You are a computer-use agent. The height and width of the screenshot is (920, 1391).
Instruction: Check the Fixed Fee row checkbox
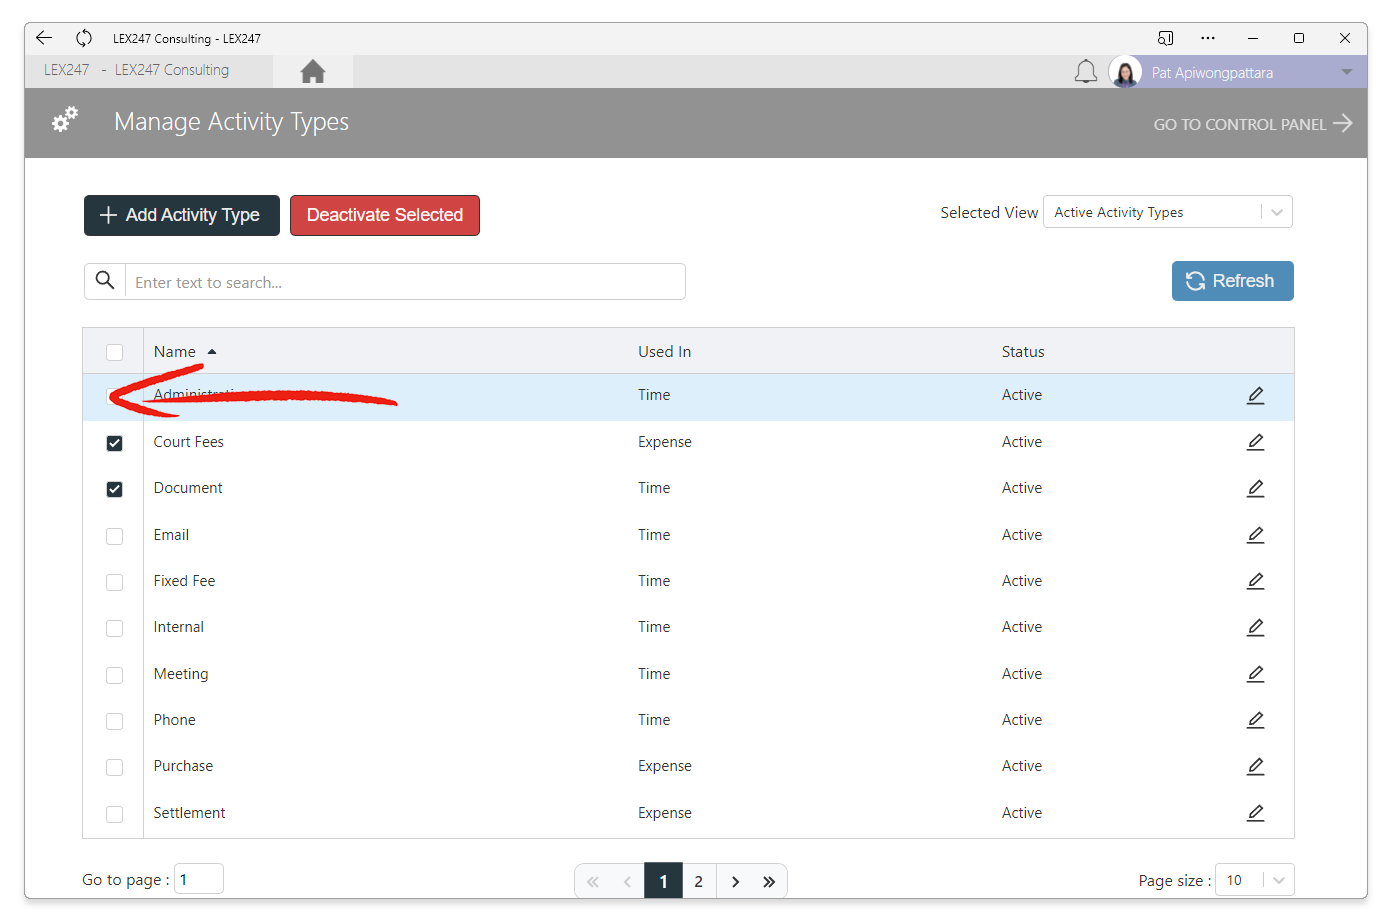click(114, 582)
